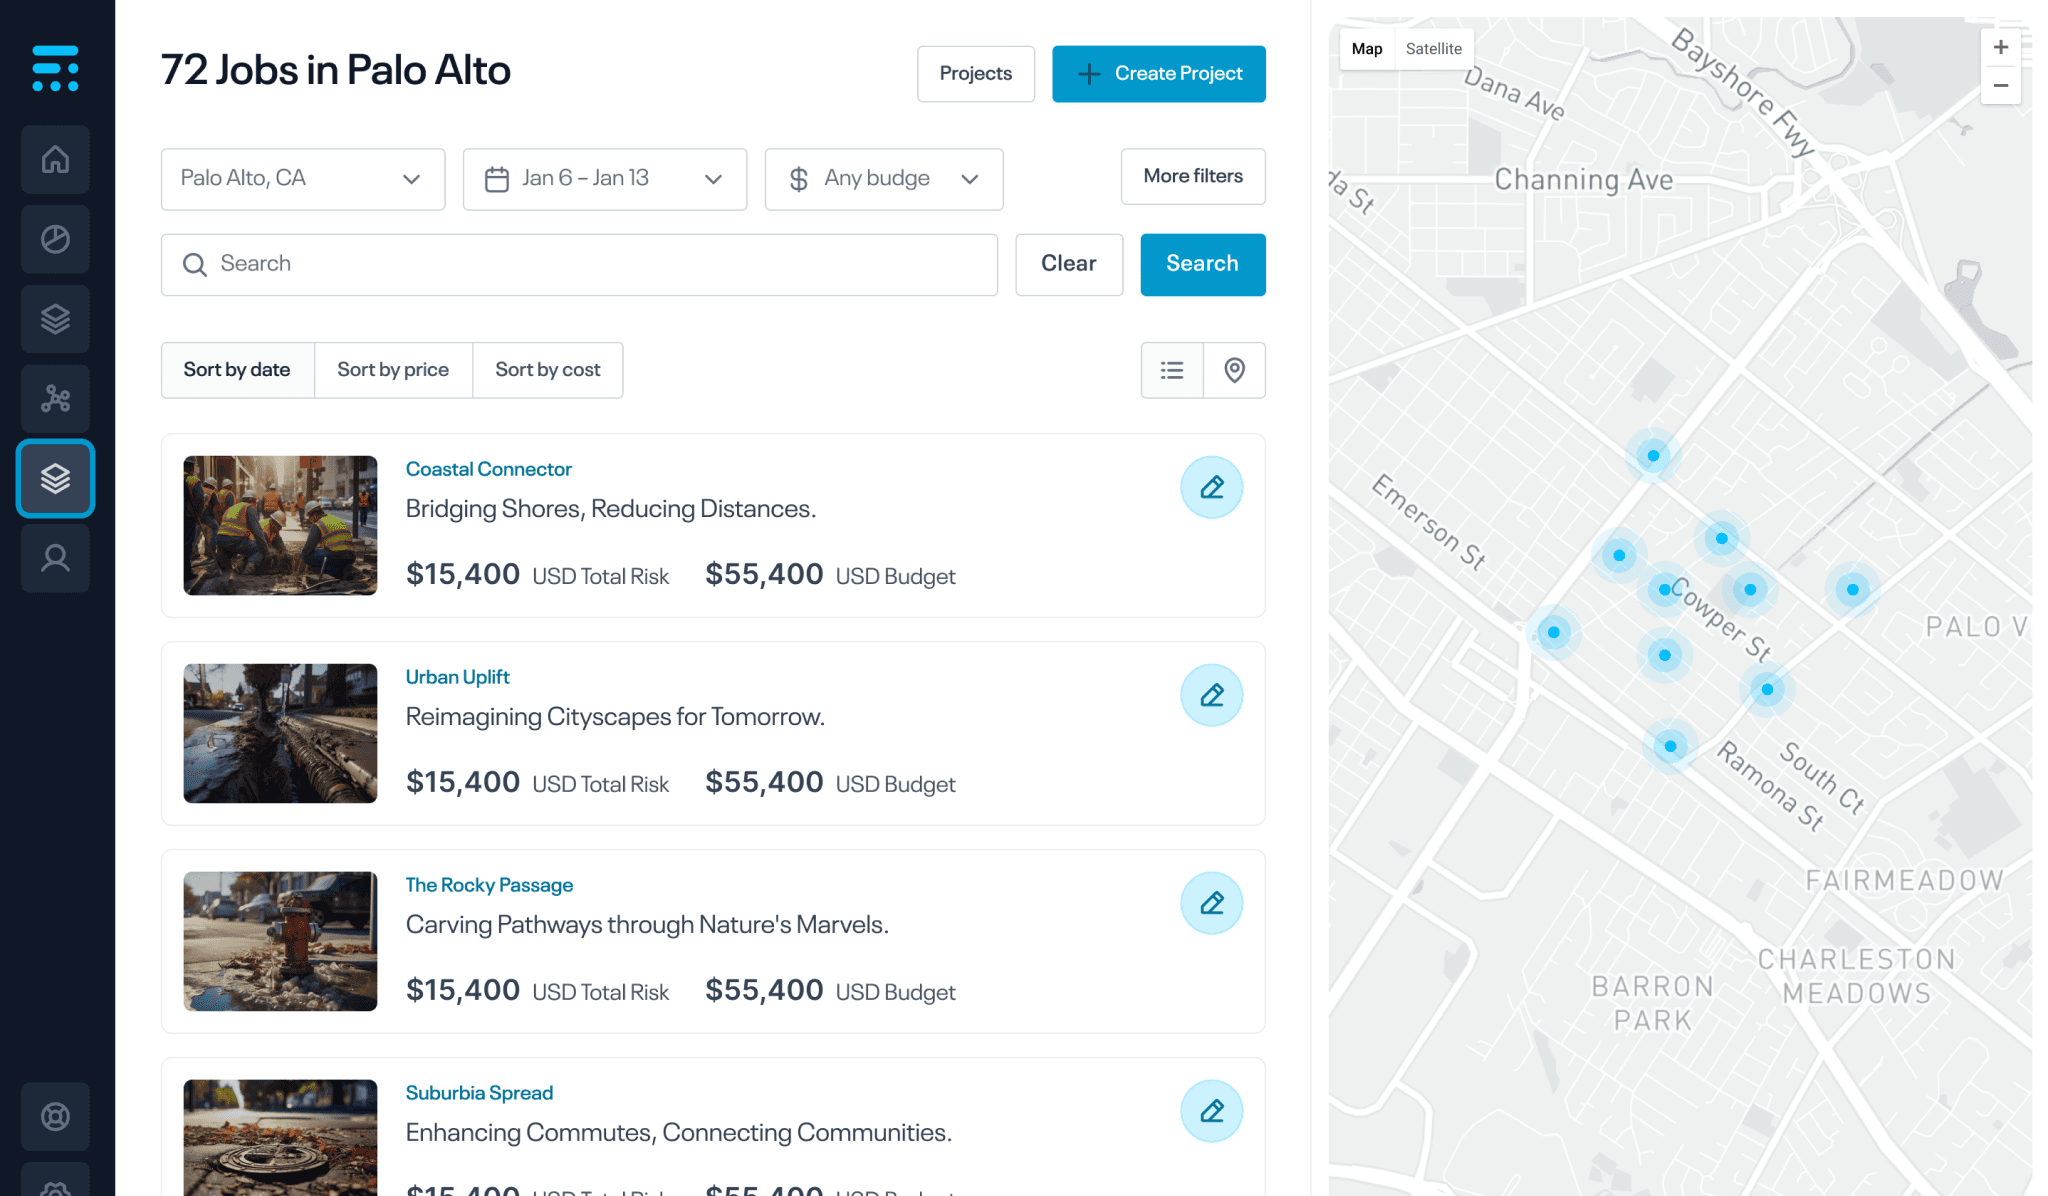Open the user profile sidebar icon
The image size is (2048, 1196).
(55, 558)
